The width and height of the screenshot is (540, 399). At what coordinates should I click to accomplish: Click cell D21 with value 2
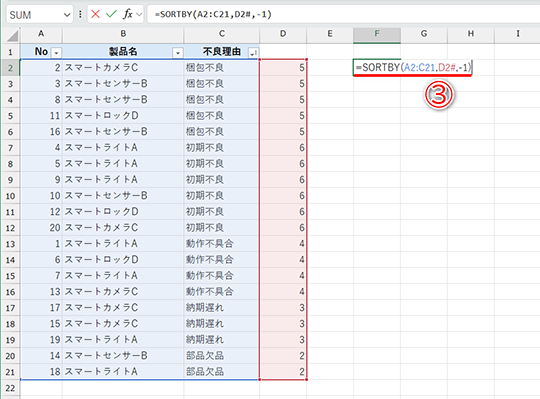click(283, 372)
